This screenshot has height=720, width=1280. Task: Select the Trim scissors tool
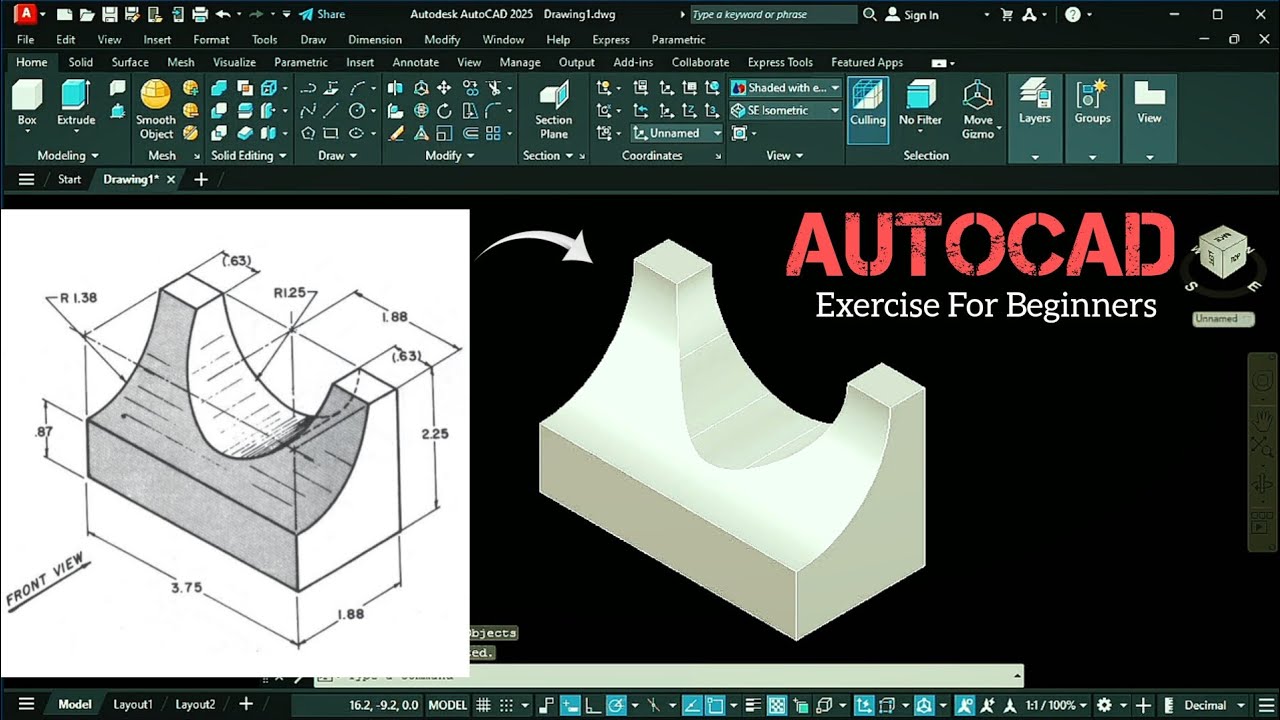(493, 88)
